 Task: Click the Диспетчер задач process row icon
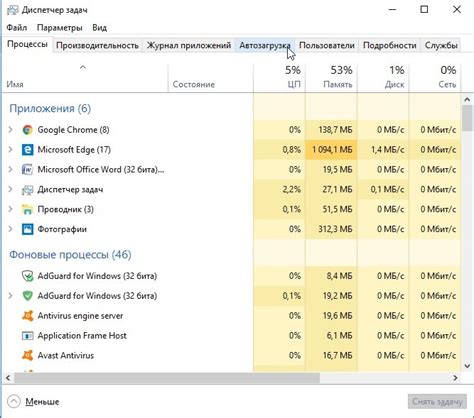27,190
